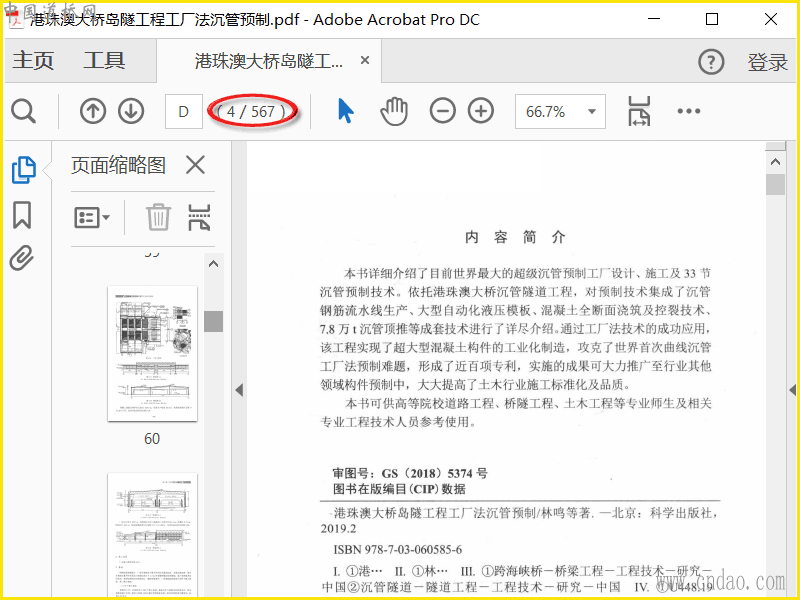The height and width of the screenshot is (600, 800).
Task: Click the document vertical scrollbar handle
Action: click(x=776, y=185)
